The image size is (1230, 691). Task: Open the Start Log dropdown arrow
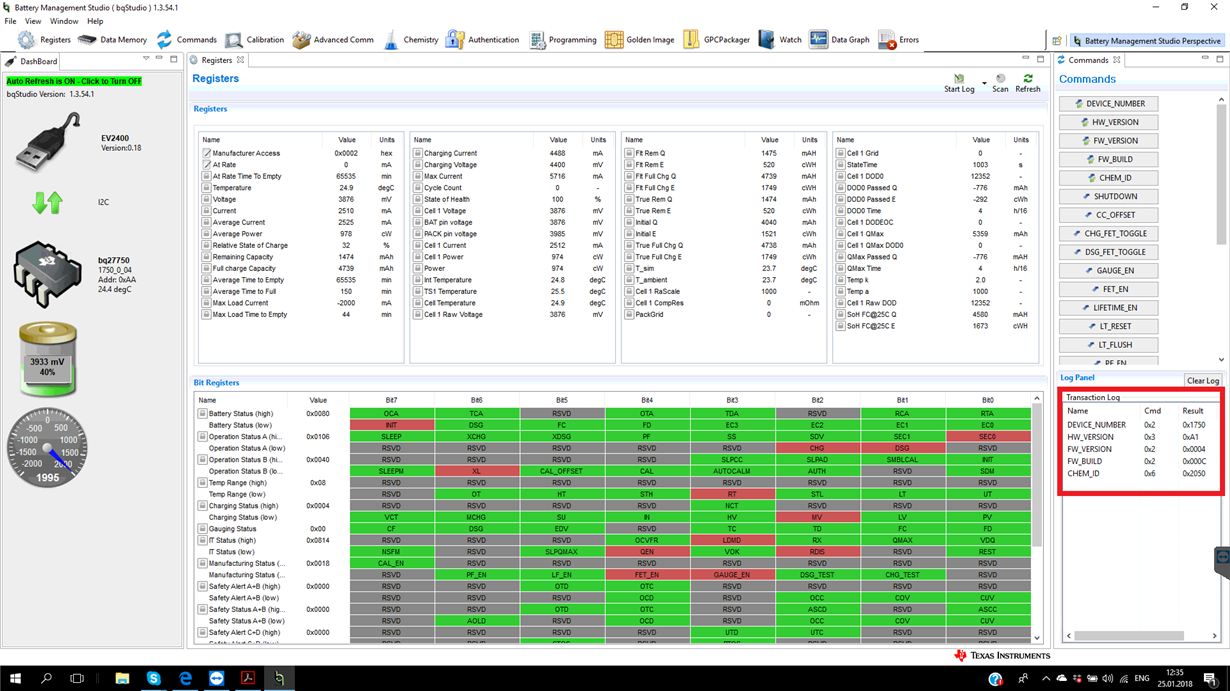click(x=984, y=82)
